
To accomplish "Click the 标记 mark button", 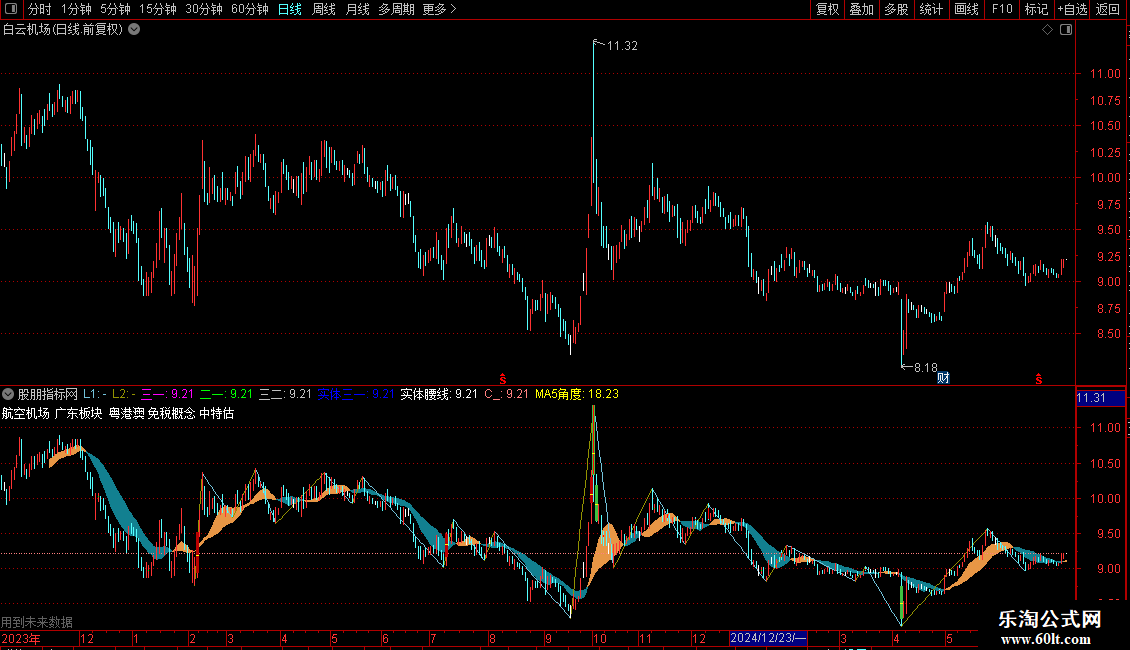I will click(1036, 9).
